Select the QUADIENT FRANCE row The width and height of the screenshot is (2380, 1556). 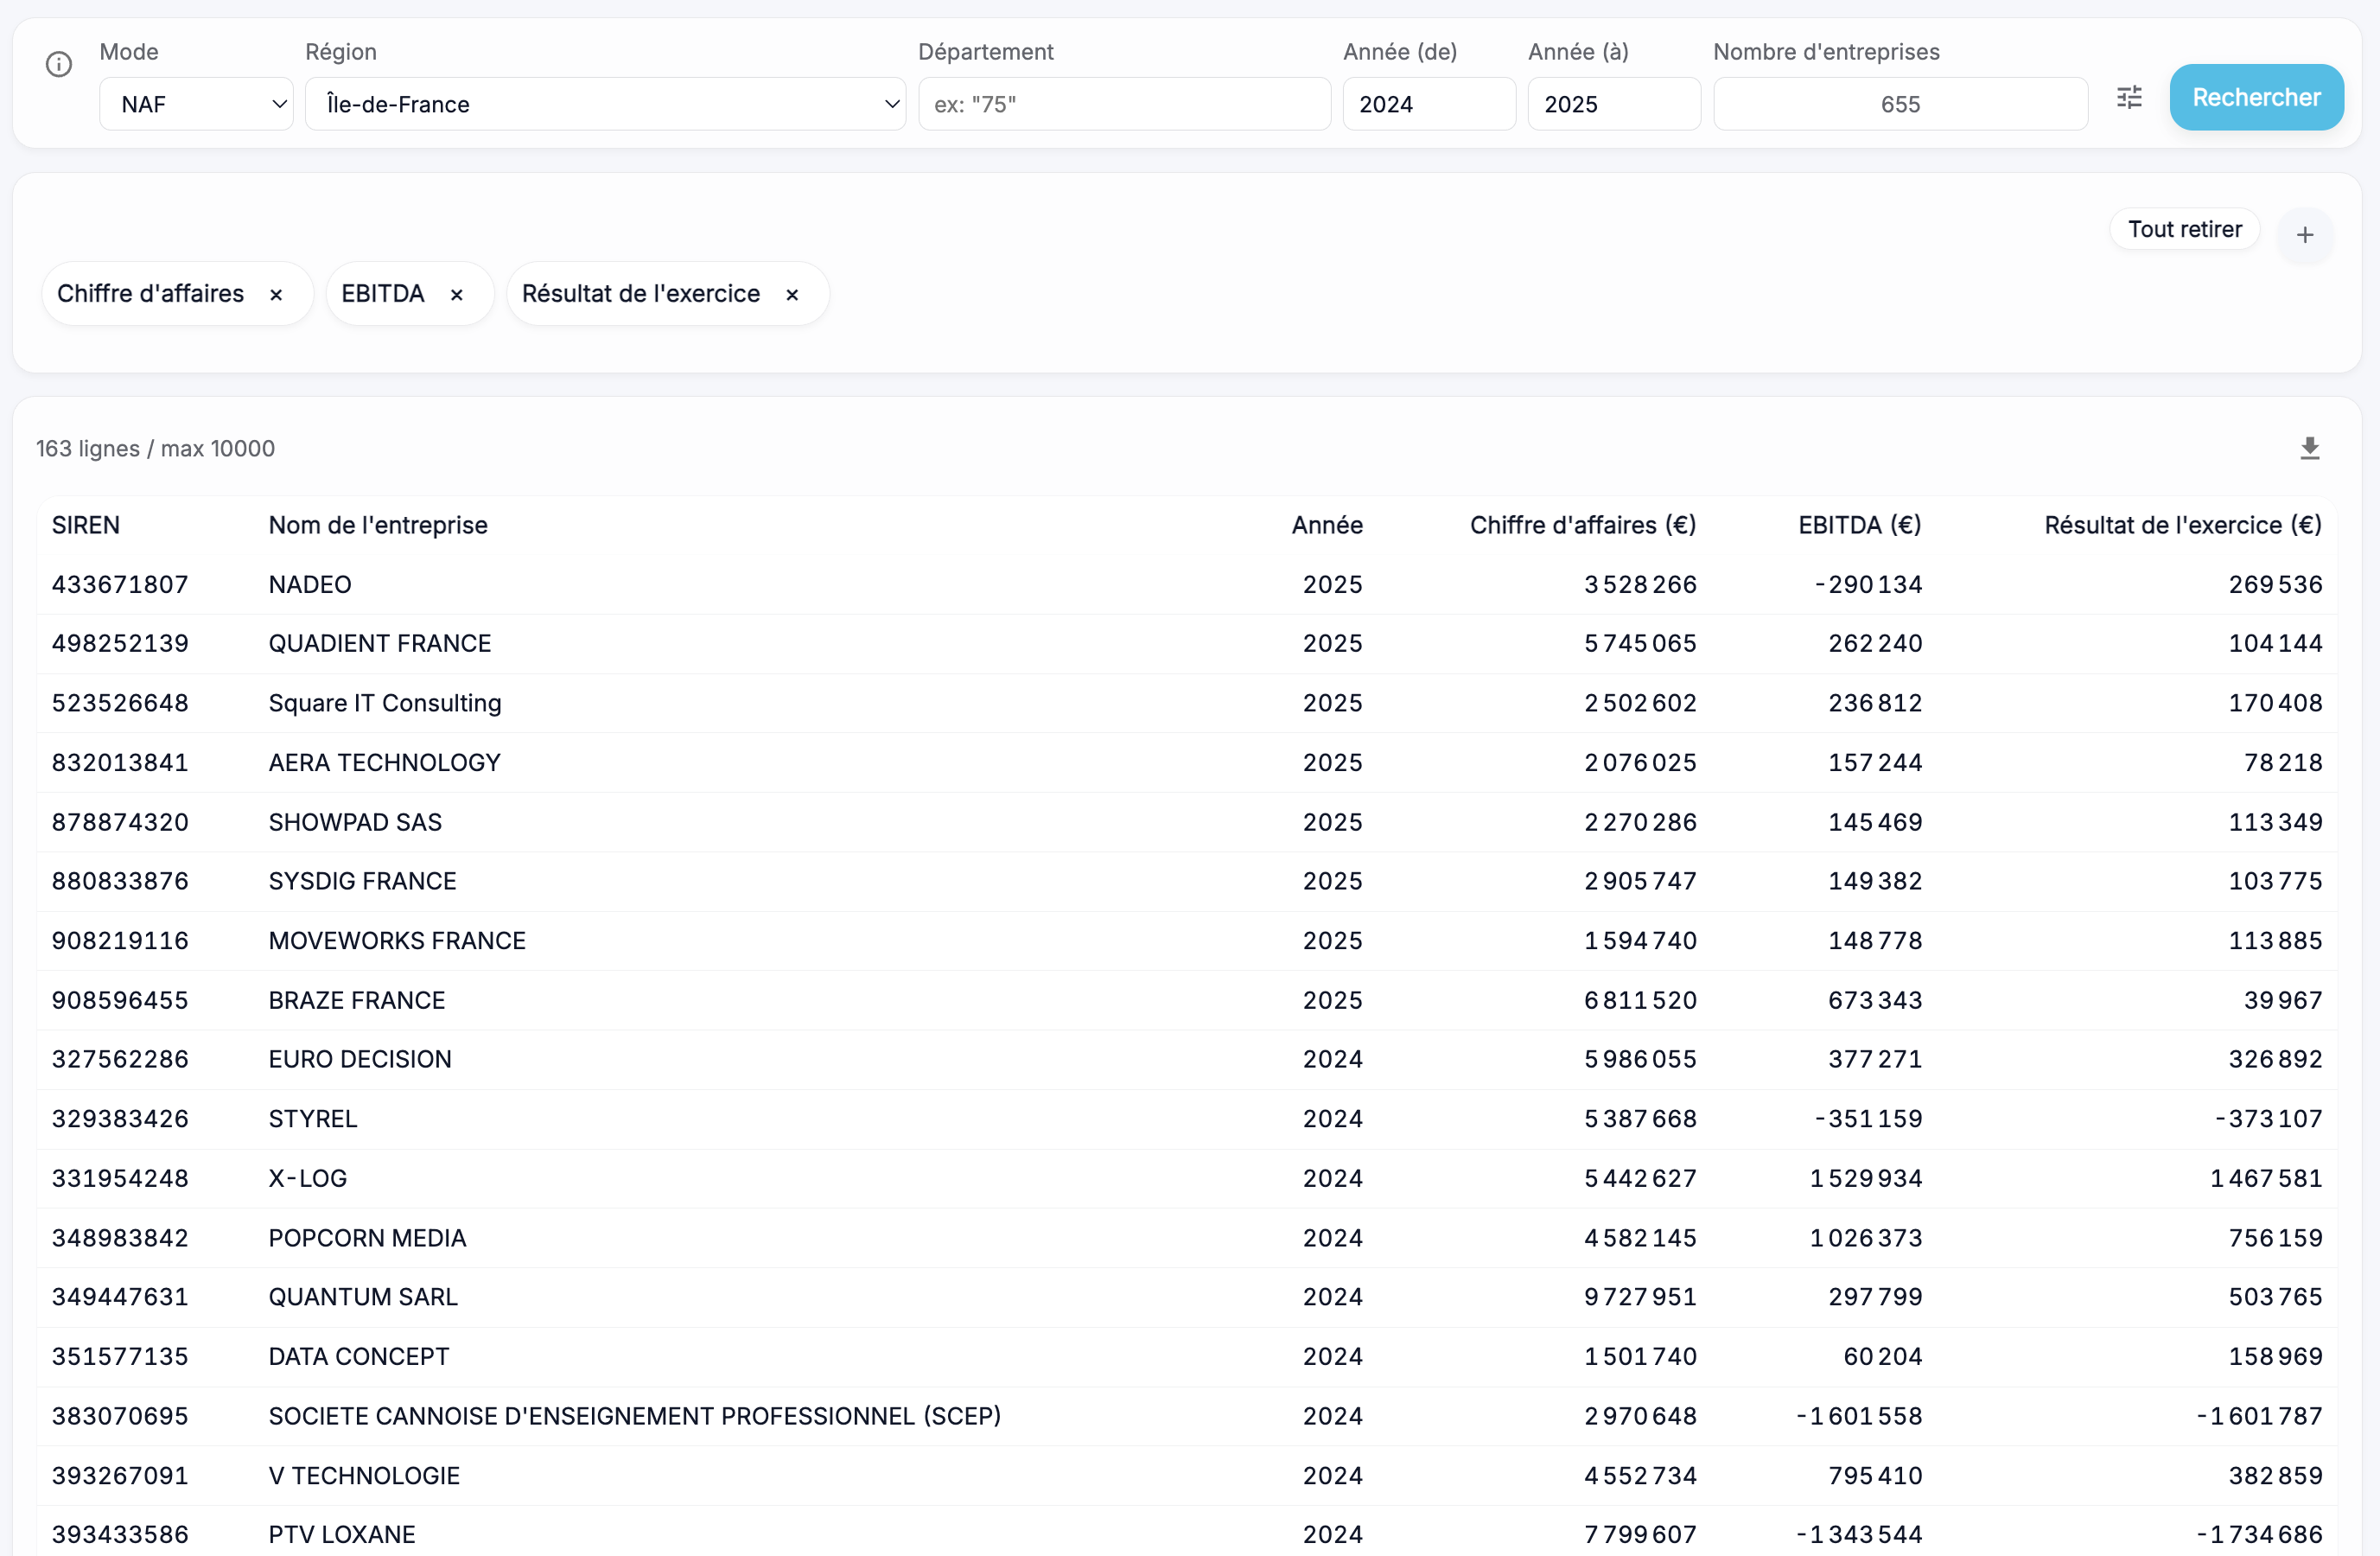(380, 643)
